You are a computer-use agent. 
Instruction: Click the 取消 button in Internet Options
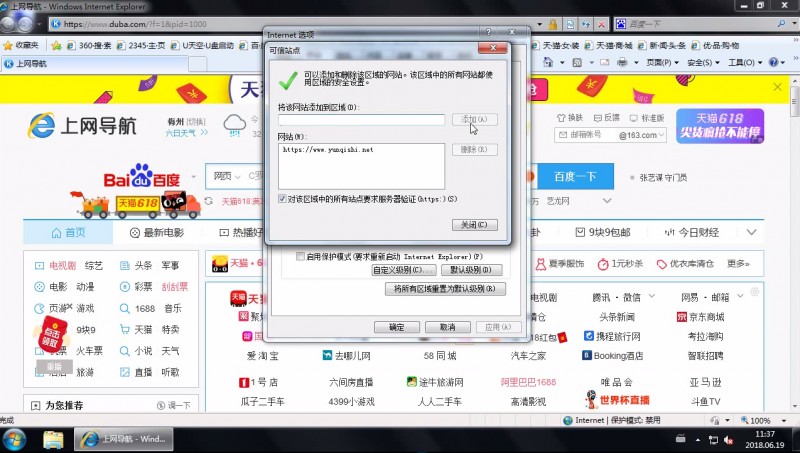[447, 327]
